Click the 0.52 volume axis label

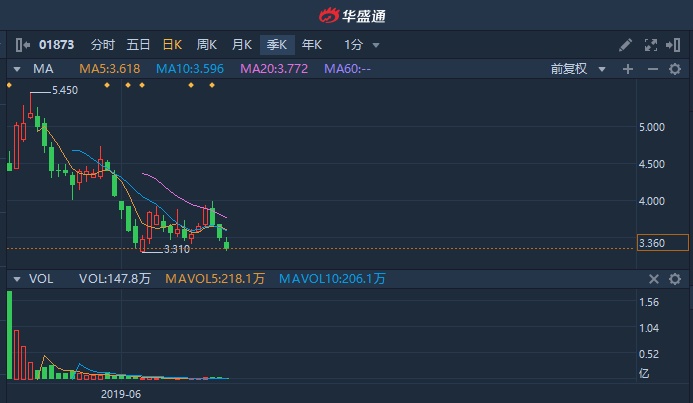pos(649,354)
